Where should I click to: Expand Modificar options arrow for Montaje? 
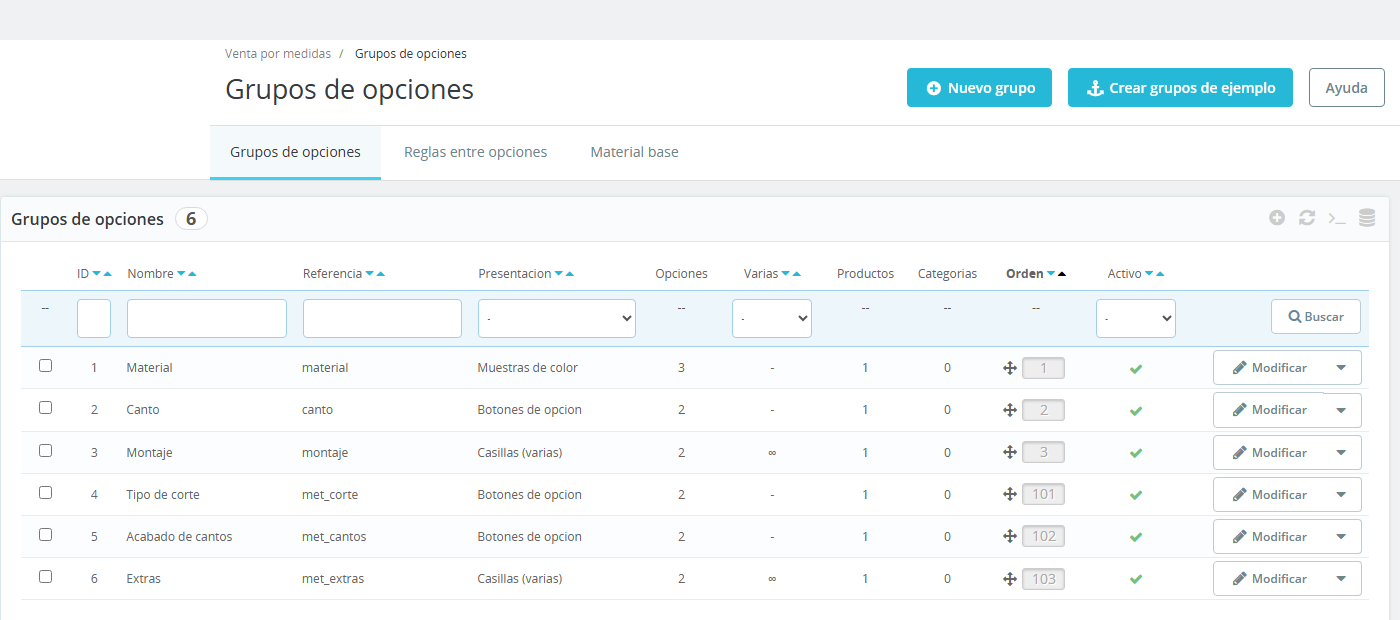(x=1341, y=452)
